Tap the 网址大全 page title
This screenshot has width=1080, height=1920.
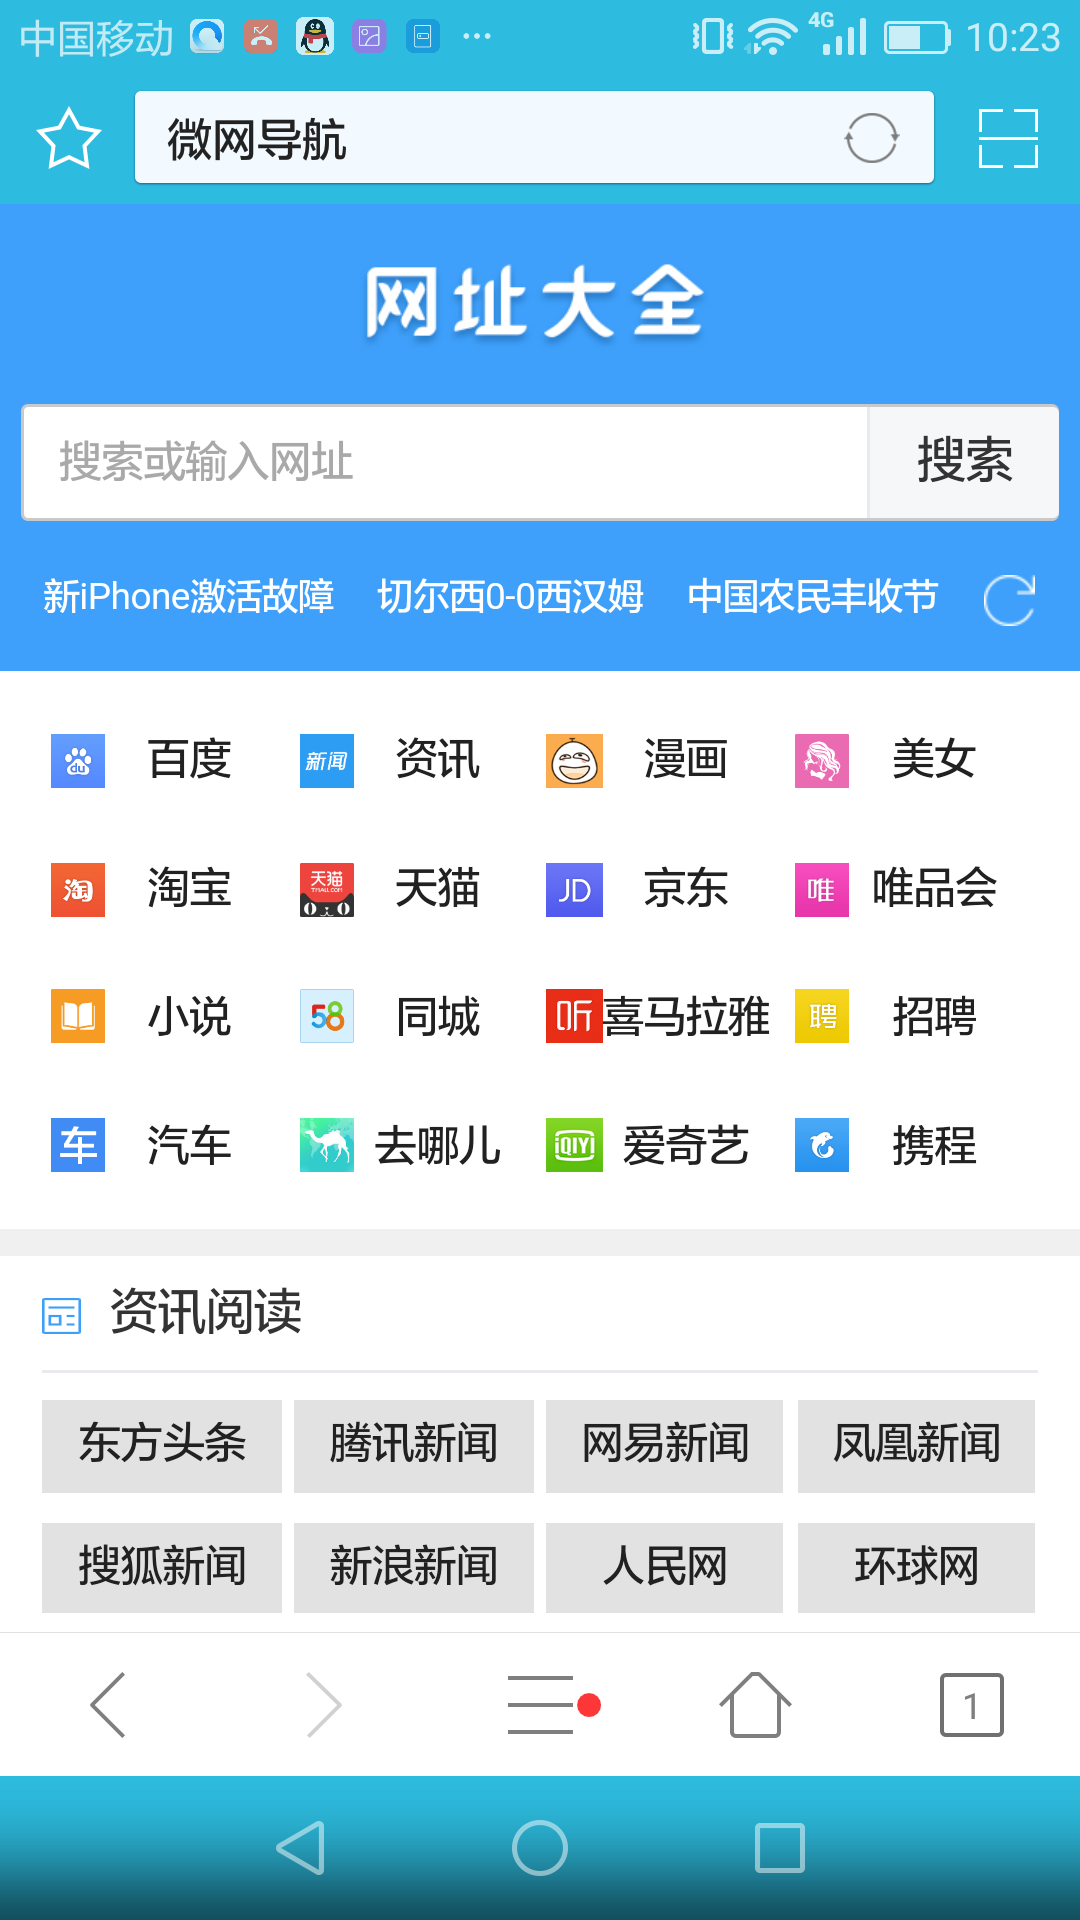[535, 302]
